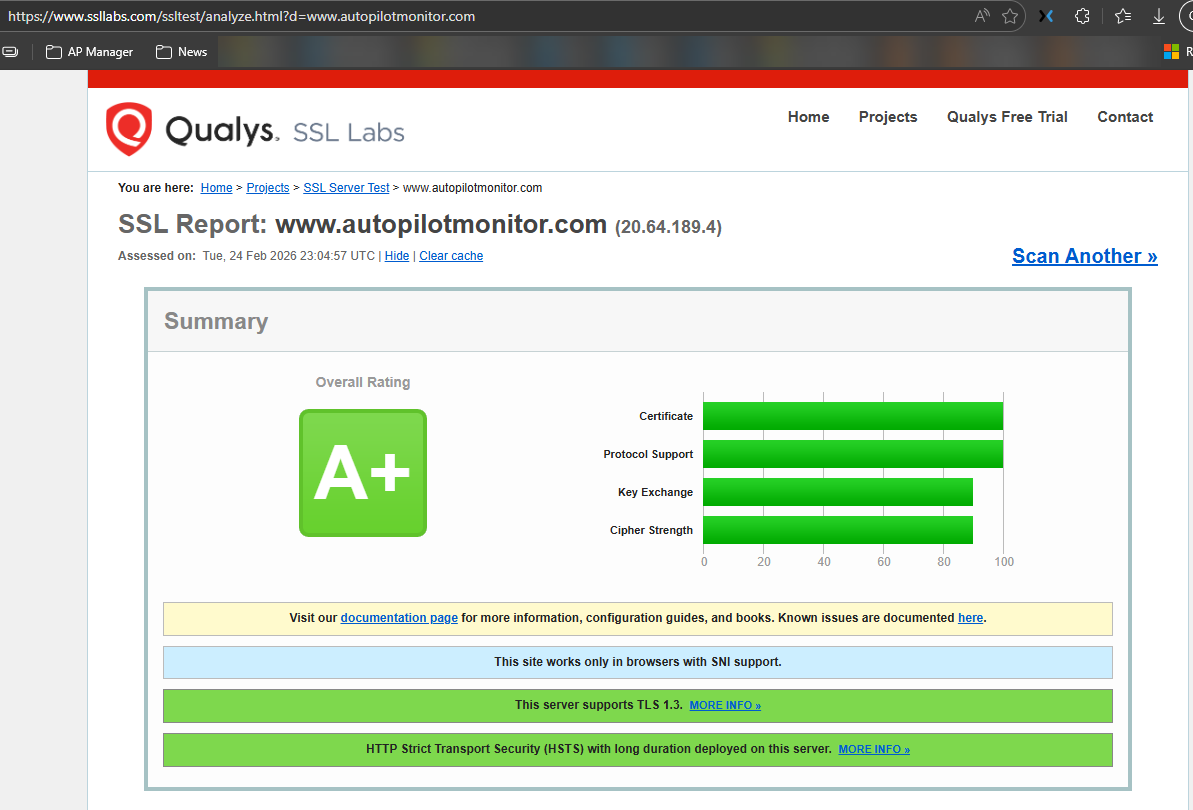
Task: Open the documentation page link
Action: [399, 618]
